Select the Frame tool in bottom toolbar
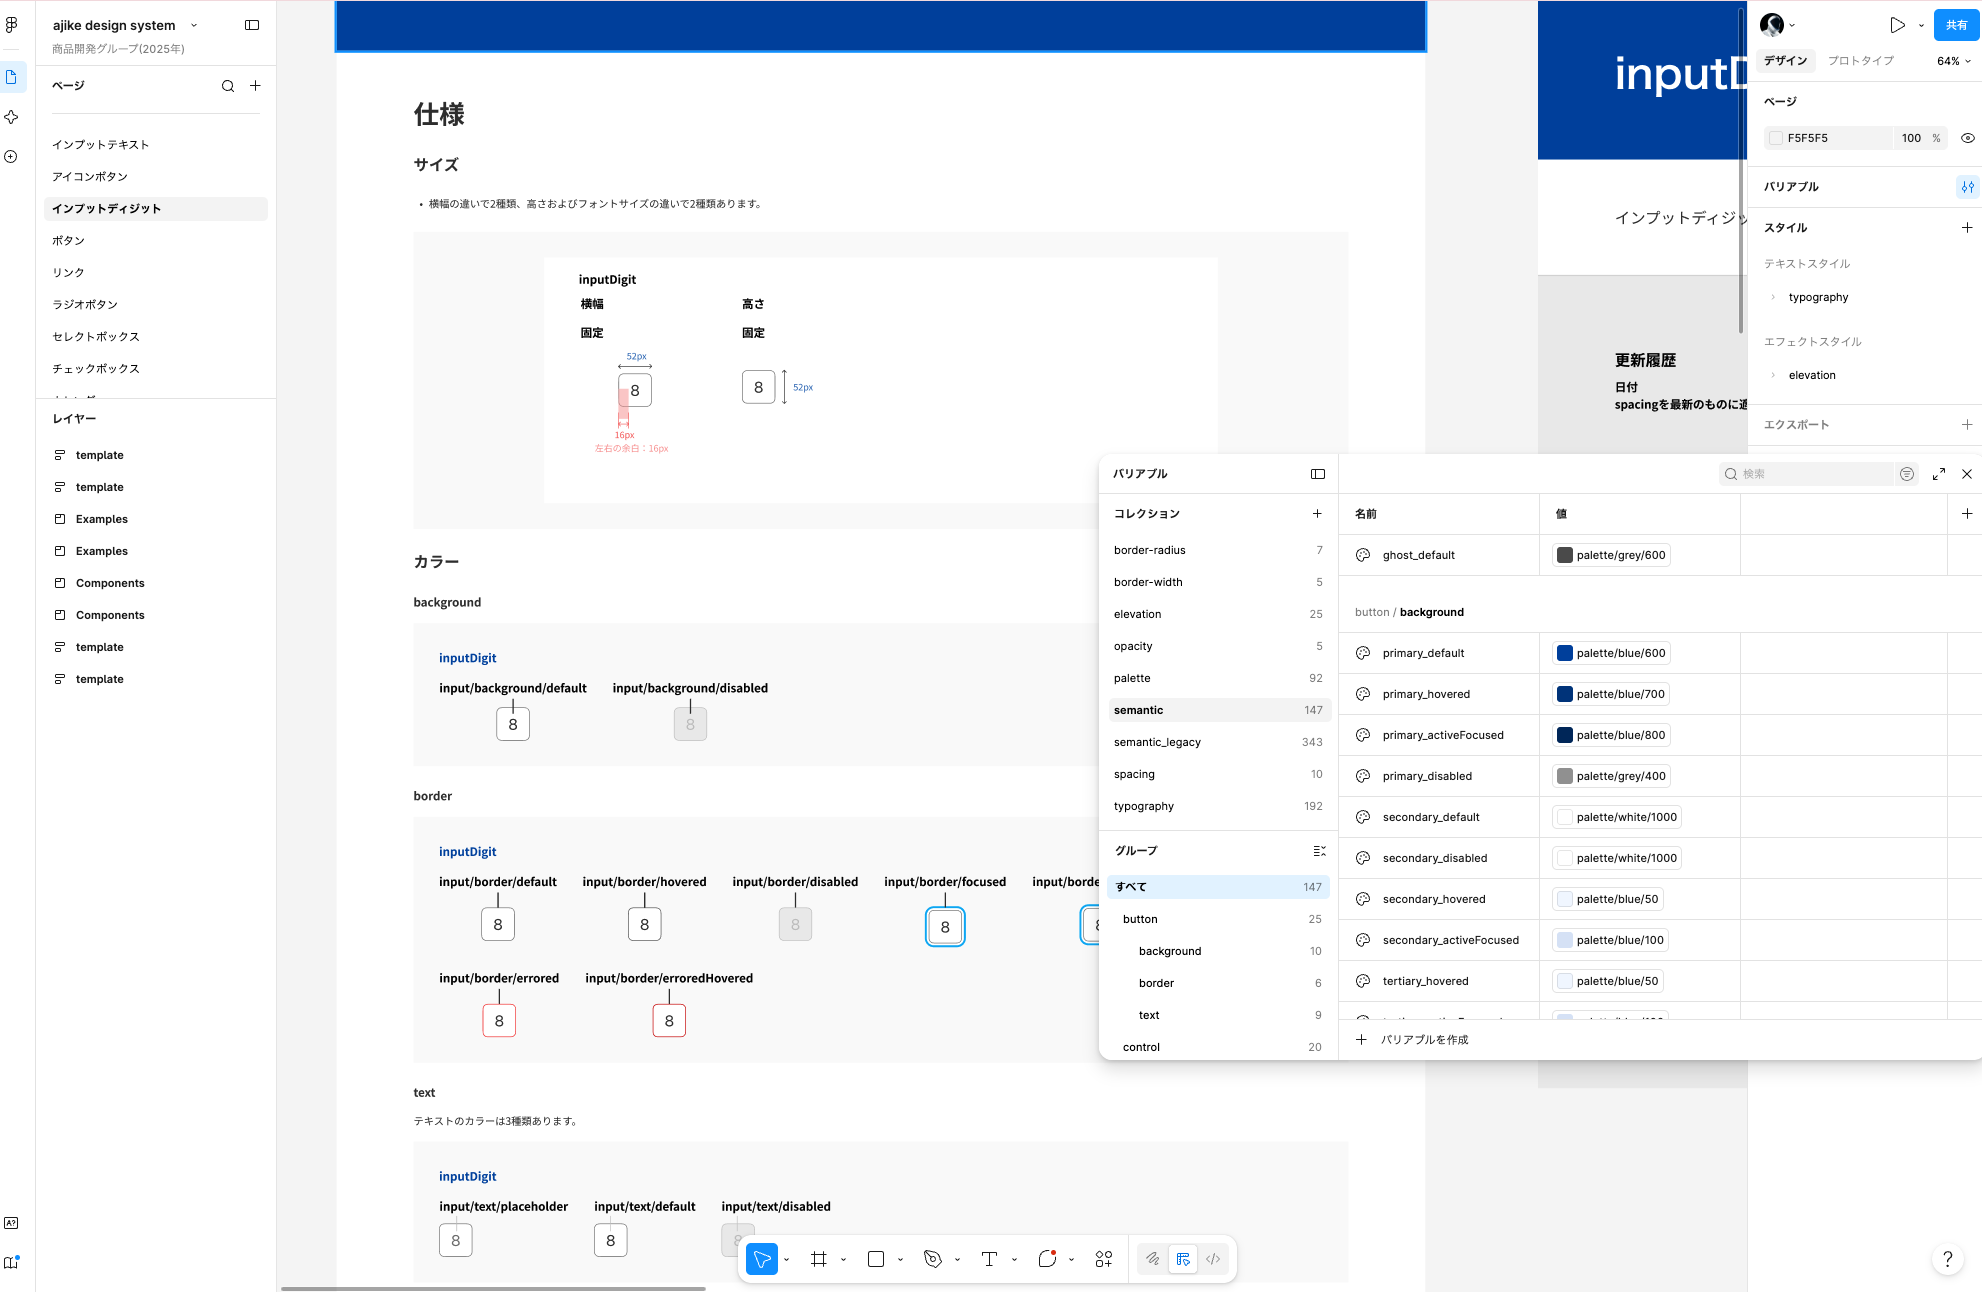This screenshot has height=1292, width=1982. click(819, 1259)
